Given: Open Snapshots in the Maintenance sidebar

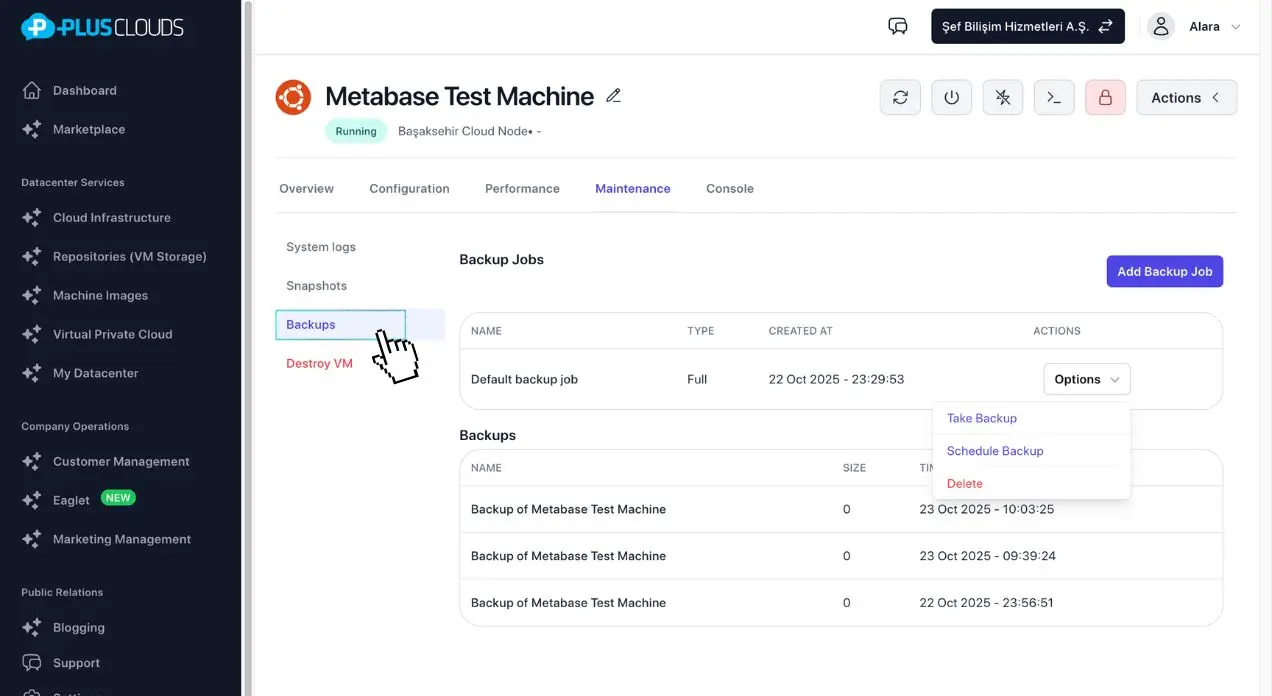Looking at the screenshot, I should 316,285.
